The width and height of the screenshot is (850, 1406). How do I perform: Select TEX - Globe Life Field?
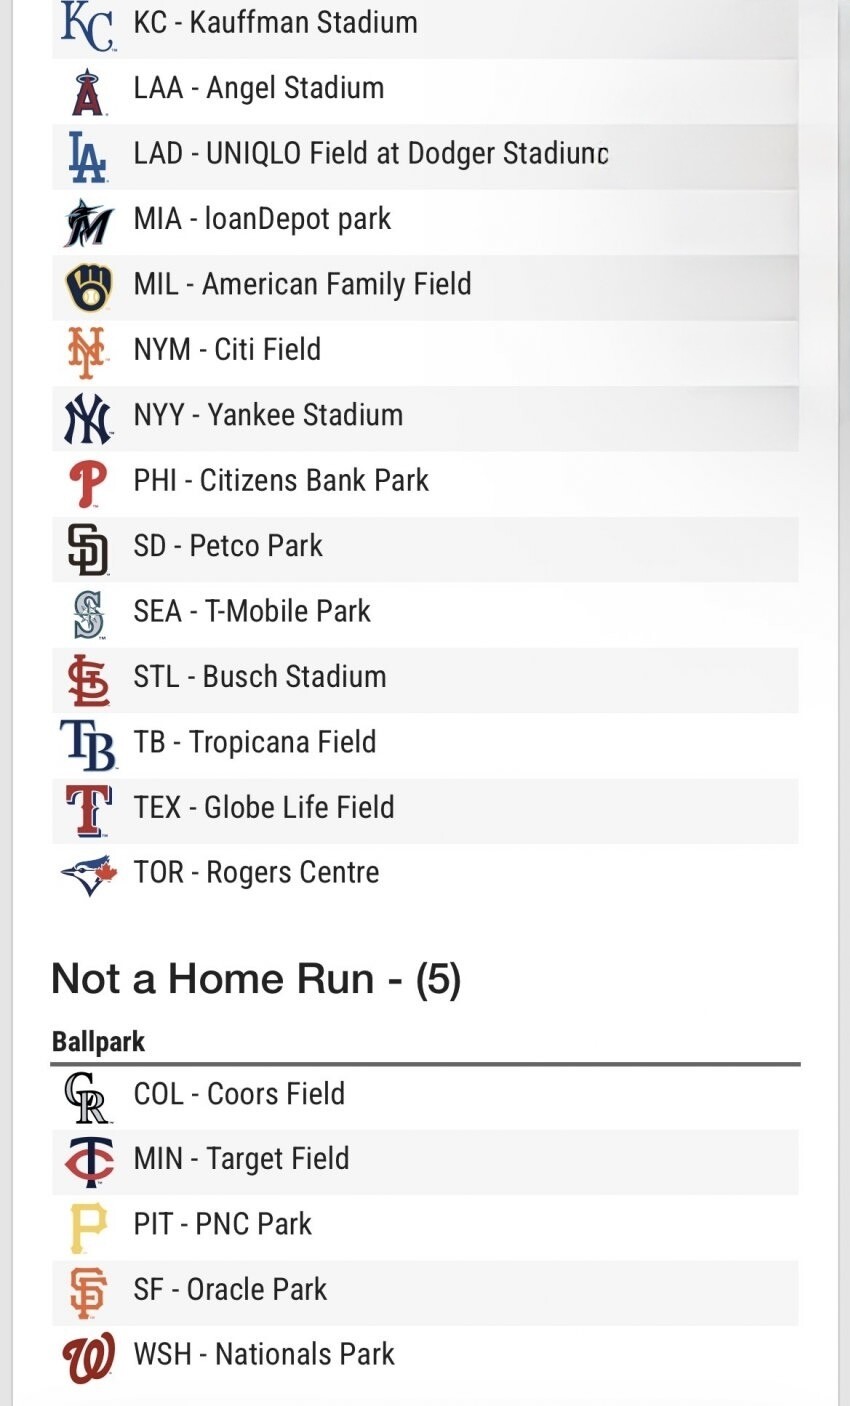pos(425,809)
